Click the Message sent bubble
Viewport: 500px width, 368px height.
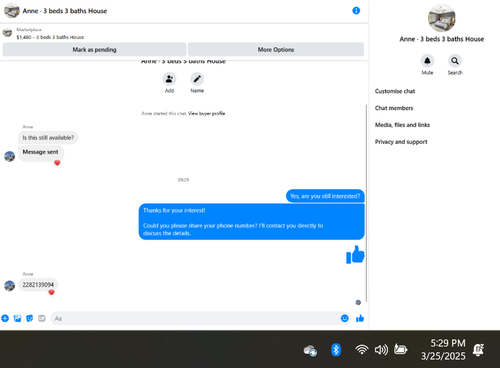click(41, 153)
